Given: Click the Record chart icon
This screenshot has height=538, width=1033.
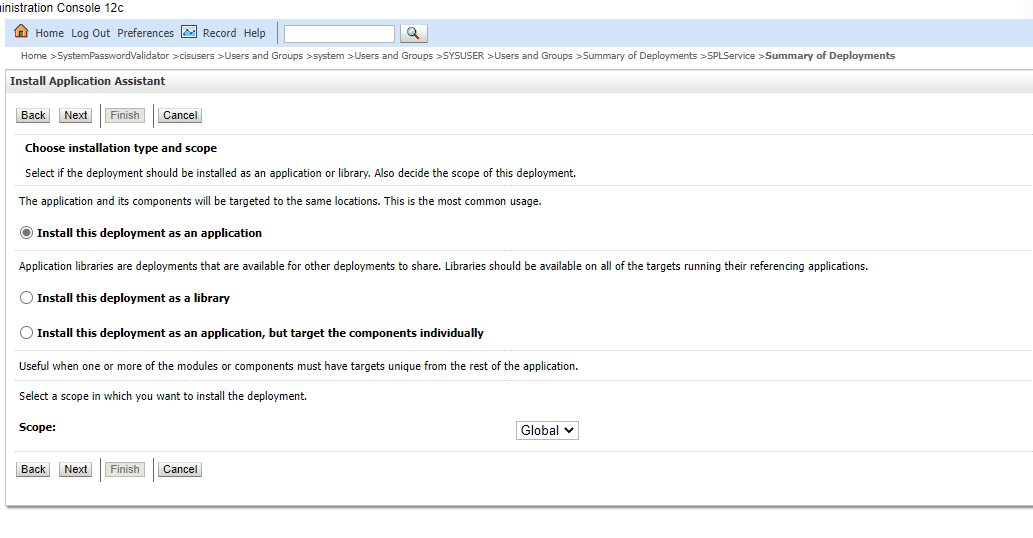Looking at the screenshot, I should coord(189,32).
